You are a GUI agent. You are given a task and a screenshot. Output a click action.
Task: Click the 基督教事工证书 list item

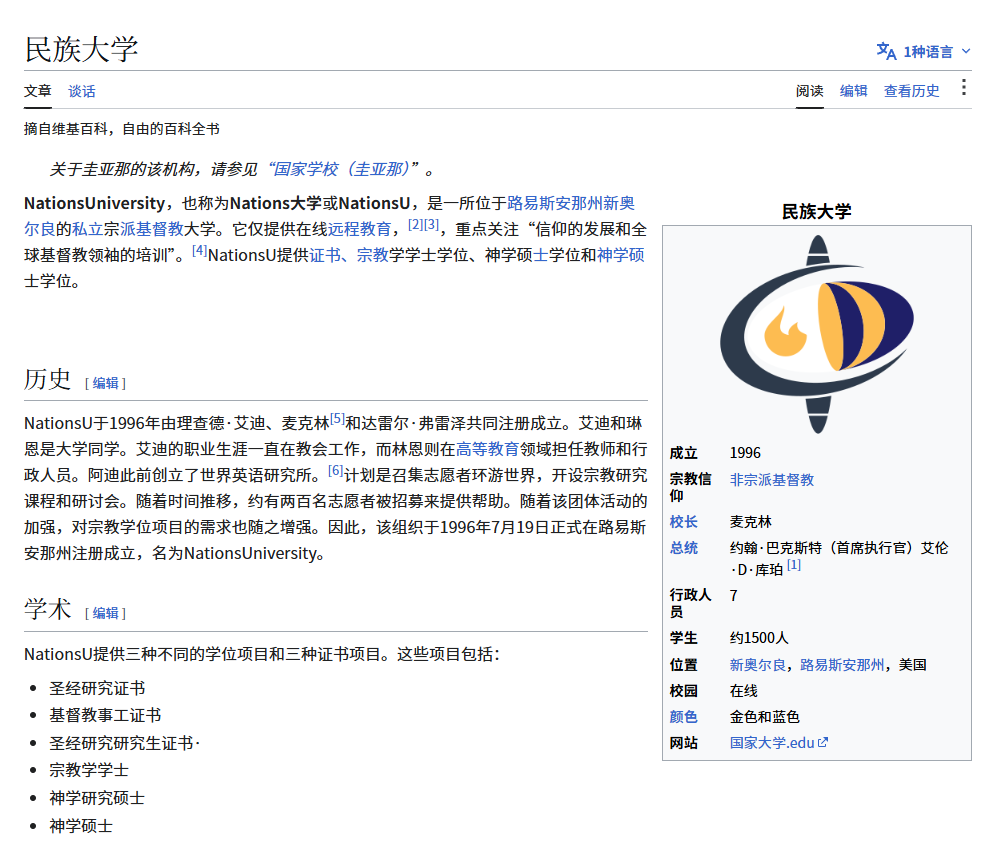tap(106, 715)
